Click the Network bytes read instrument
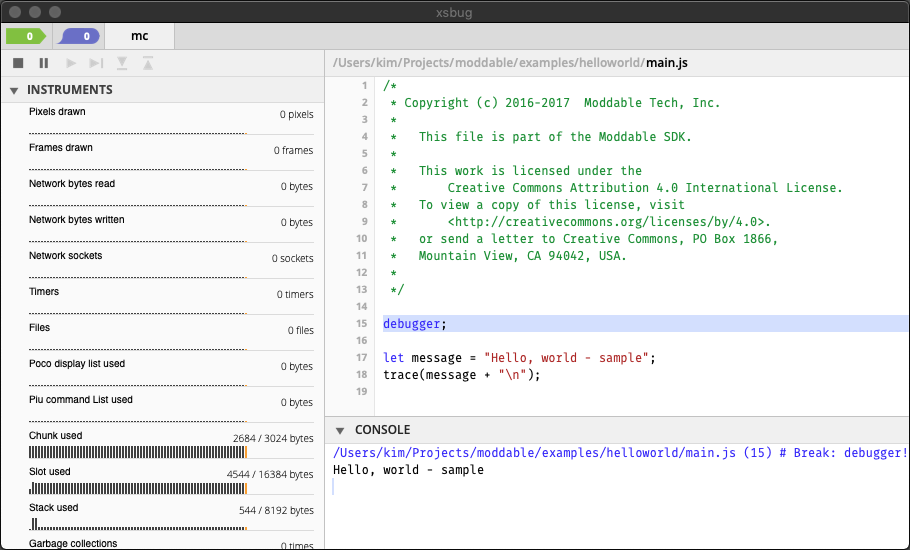910x550 pixels. point(171,193)
